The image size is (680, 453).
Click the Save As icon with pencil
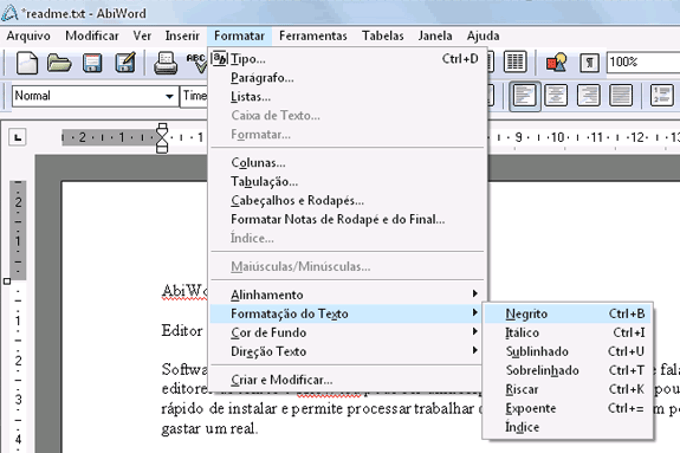pyautogui.click(x=125, y=63)
